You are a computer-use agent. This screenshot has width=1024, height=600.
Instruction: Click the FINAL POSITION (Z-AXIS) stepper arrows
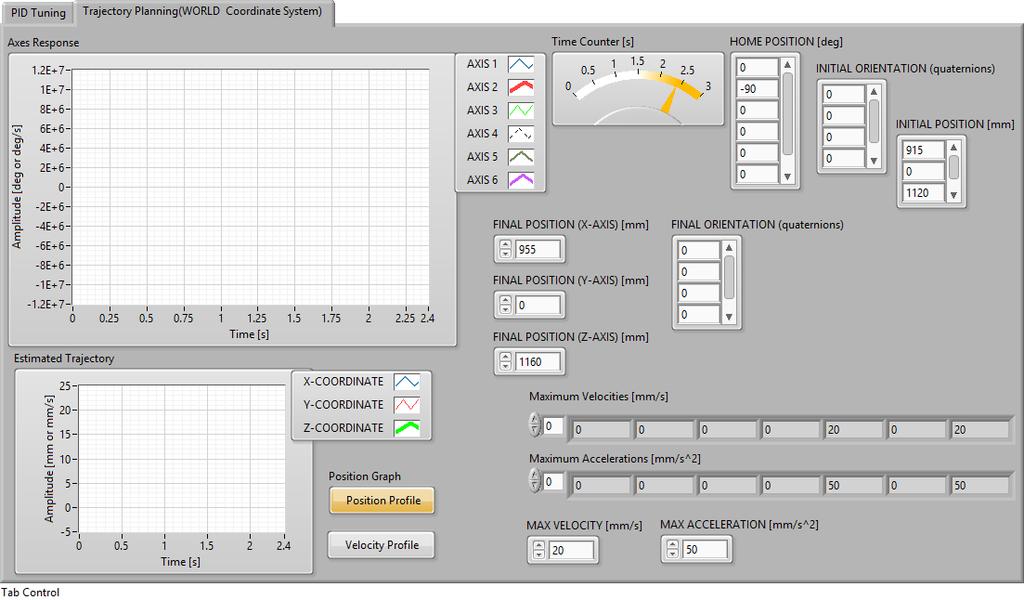click(505, 362)
